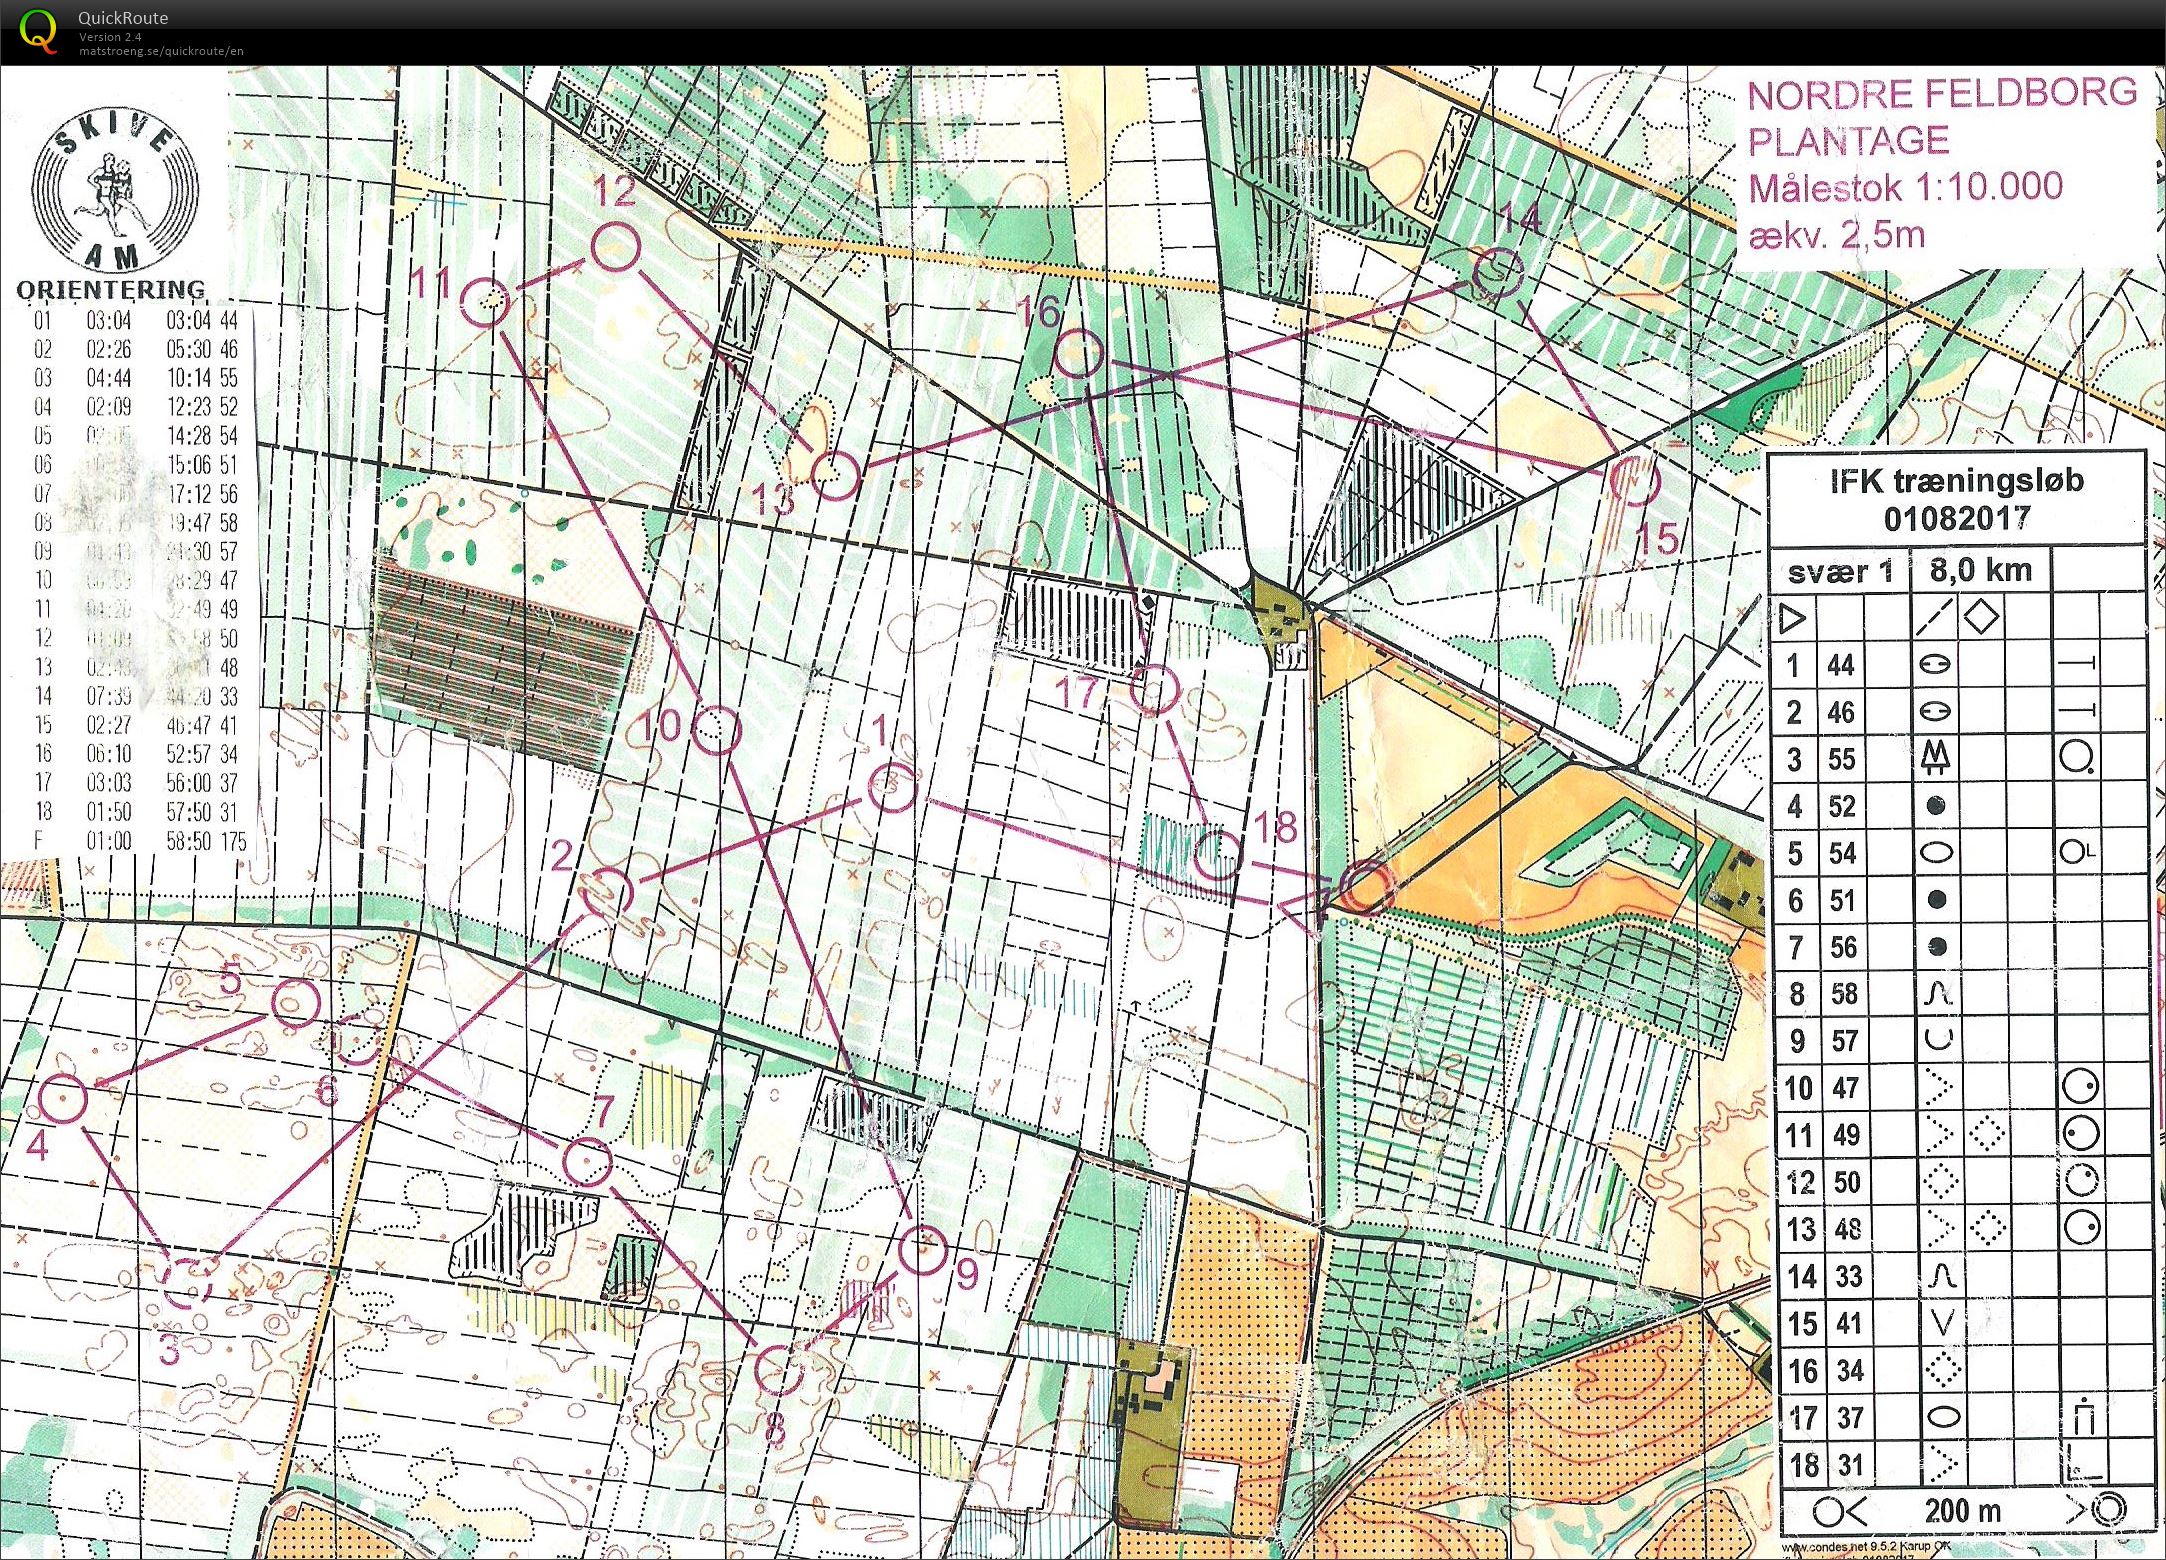The image size is (2166, 1560).
Task: Click control description row 16 code 34
Action: click(1849, 1370)
